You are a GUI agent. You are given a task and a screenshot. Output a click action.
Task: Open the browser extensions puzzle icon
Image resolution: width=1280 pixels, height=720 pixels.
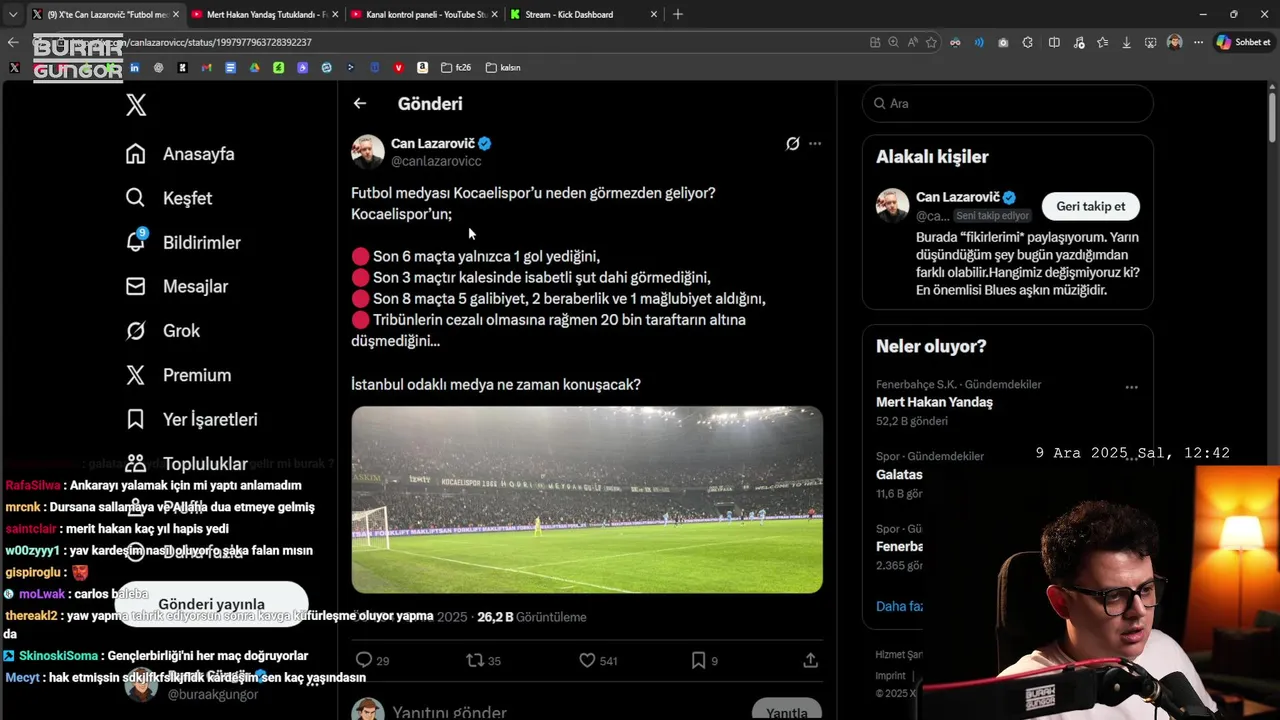[x=1027, y=43]
